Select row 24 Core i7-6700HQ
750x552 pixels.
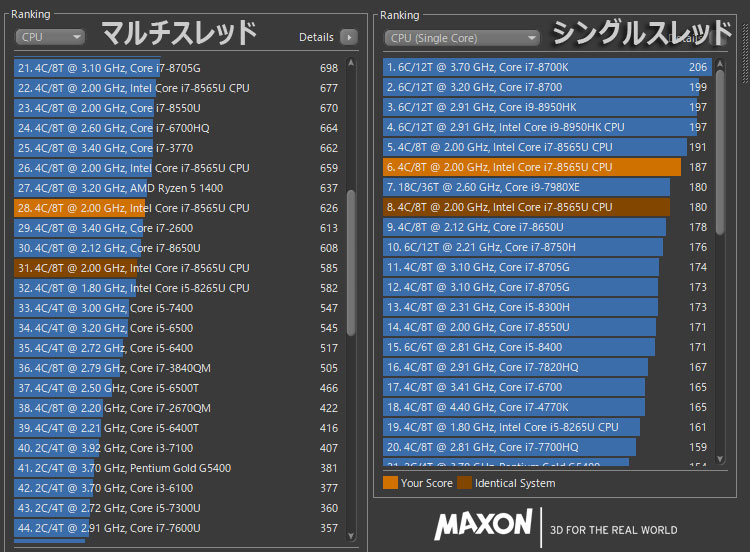click(178, 128)
